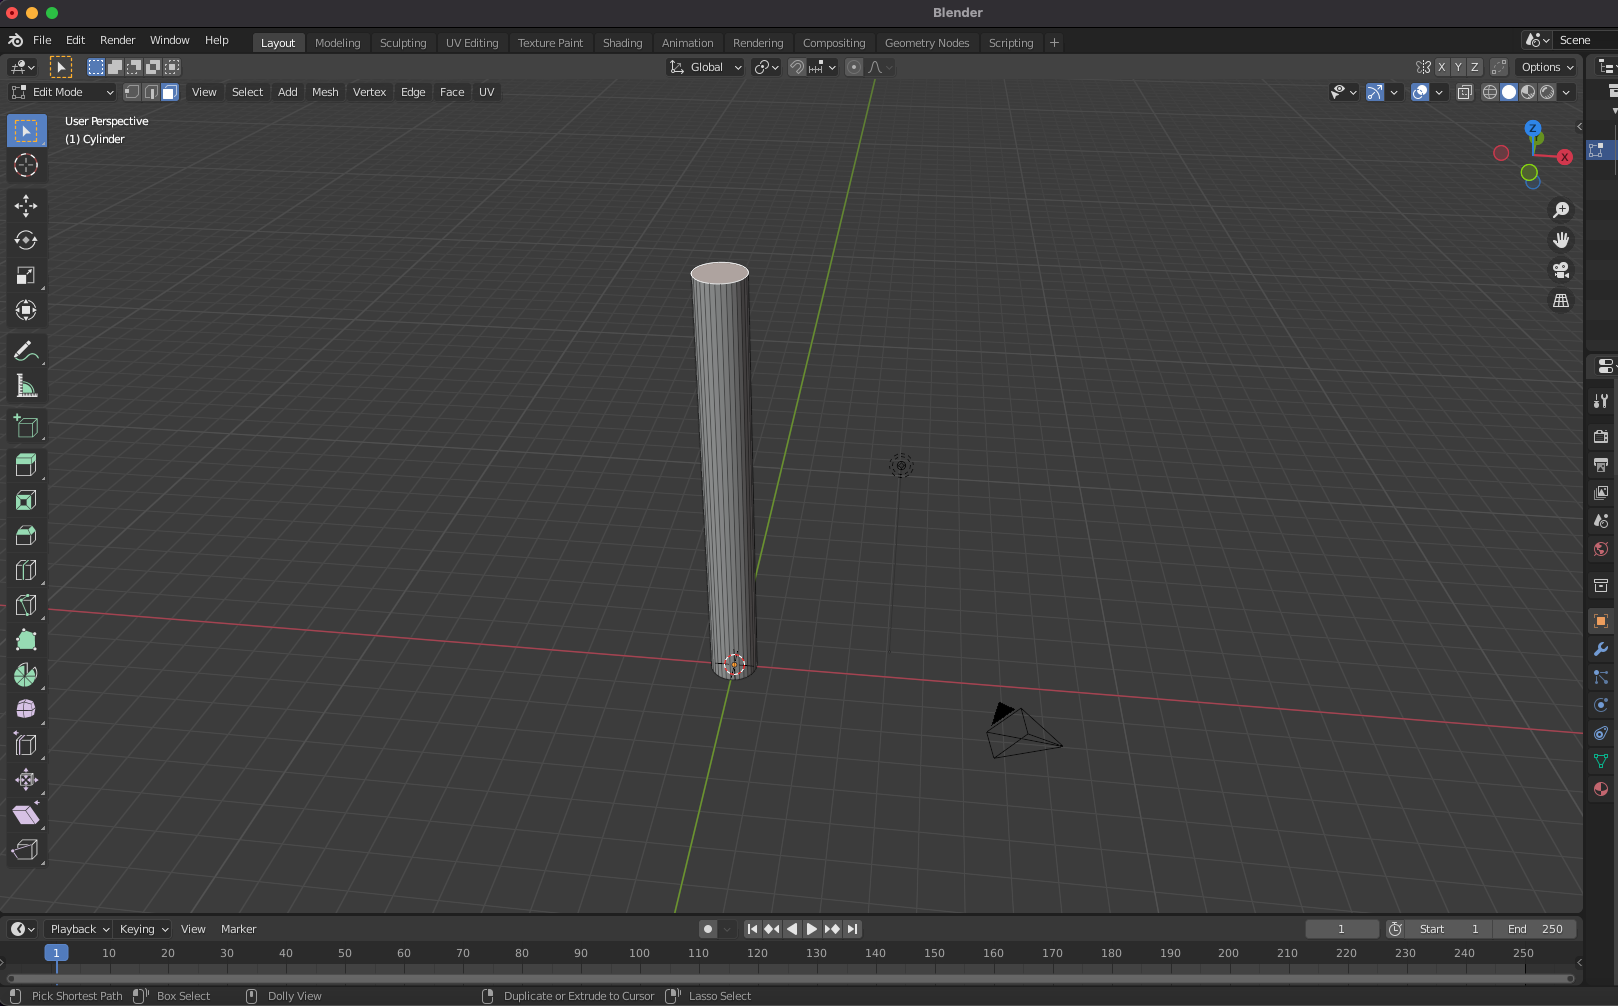The width and height of the screenshot is (1618, 1006).
Task: Toggle snapping magnet button
Action: pos(797,67)
